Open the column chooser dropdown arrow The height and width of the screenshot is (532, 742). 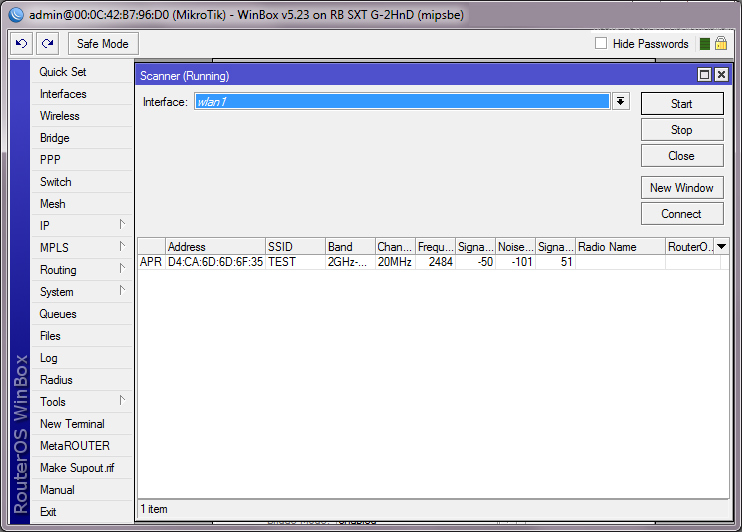(x=721, y=247)
